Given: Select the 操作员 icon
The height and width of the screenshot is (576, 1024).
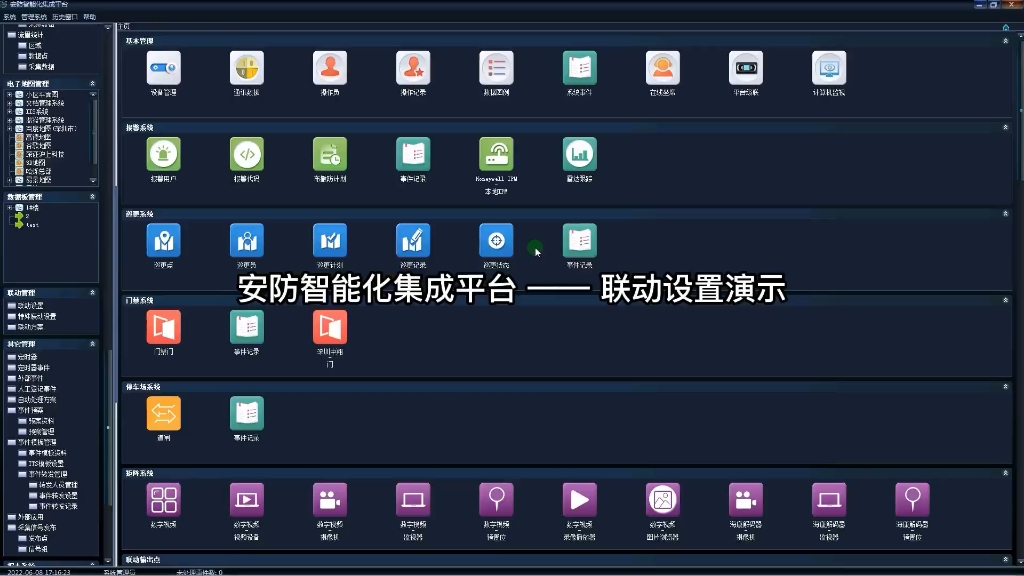Looking at the screenshot, I should click(x=330, y=70).
